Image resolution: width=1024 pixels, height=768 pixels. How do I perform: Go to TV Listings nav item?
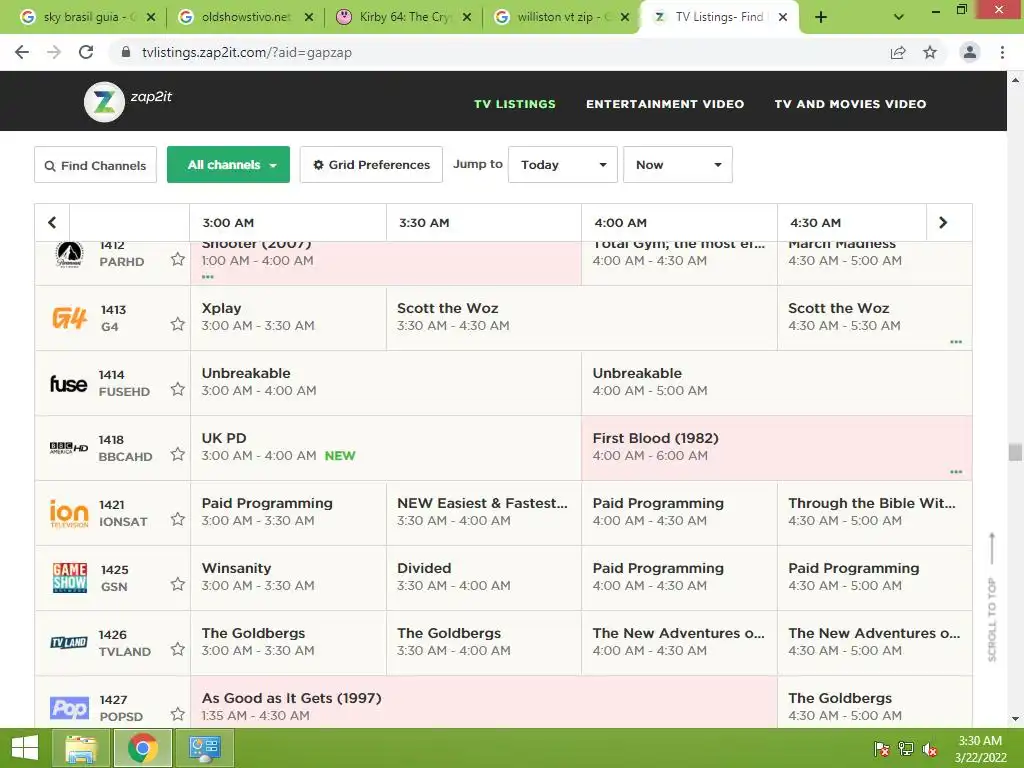point(515,104)
